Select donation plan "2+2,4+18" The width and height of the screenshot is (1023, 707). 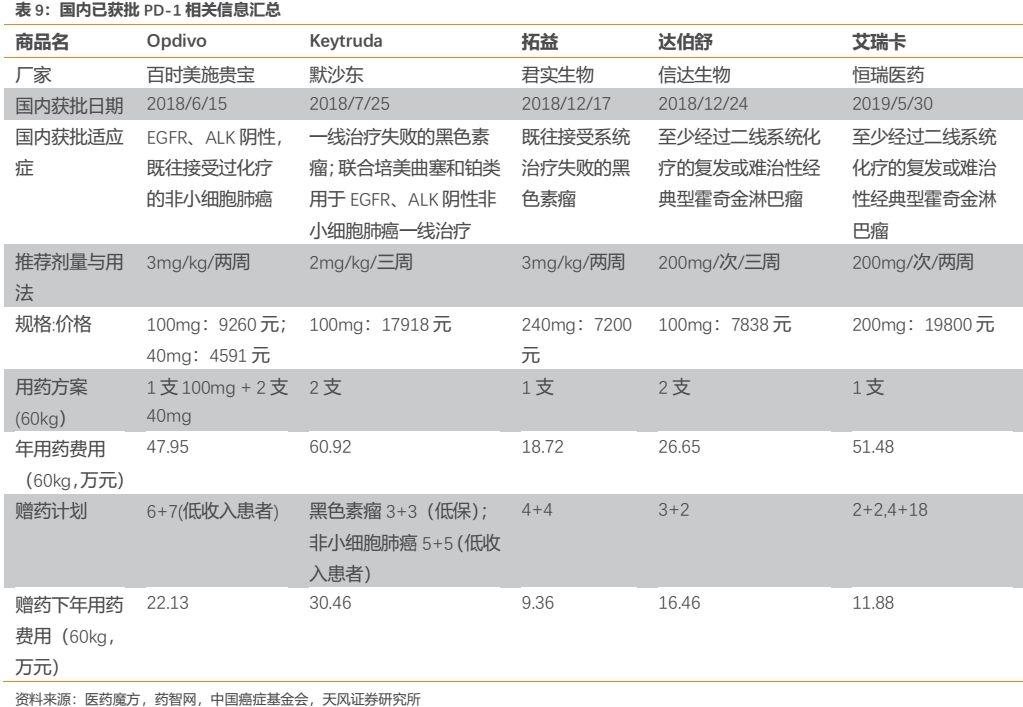coord(890,509)
